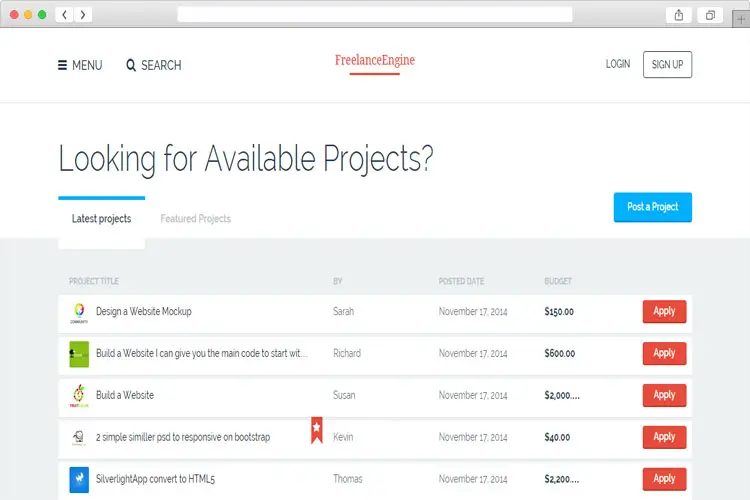Viewport: 750px width, 500px height.
Task: Click author name Thomas
Action: click(348, 479)
